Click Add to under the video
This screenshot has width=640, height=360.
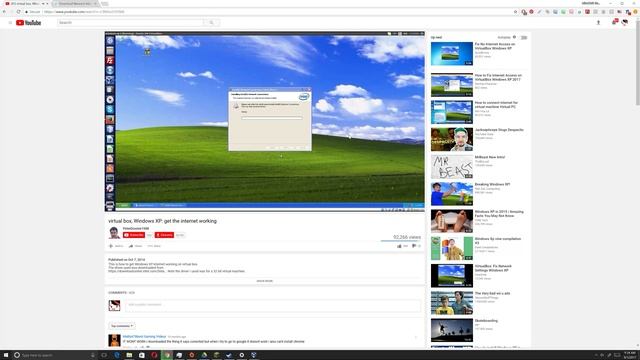pos(116,246)
